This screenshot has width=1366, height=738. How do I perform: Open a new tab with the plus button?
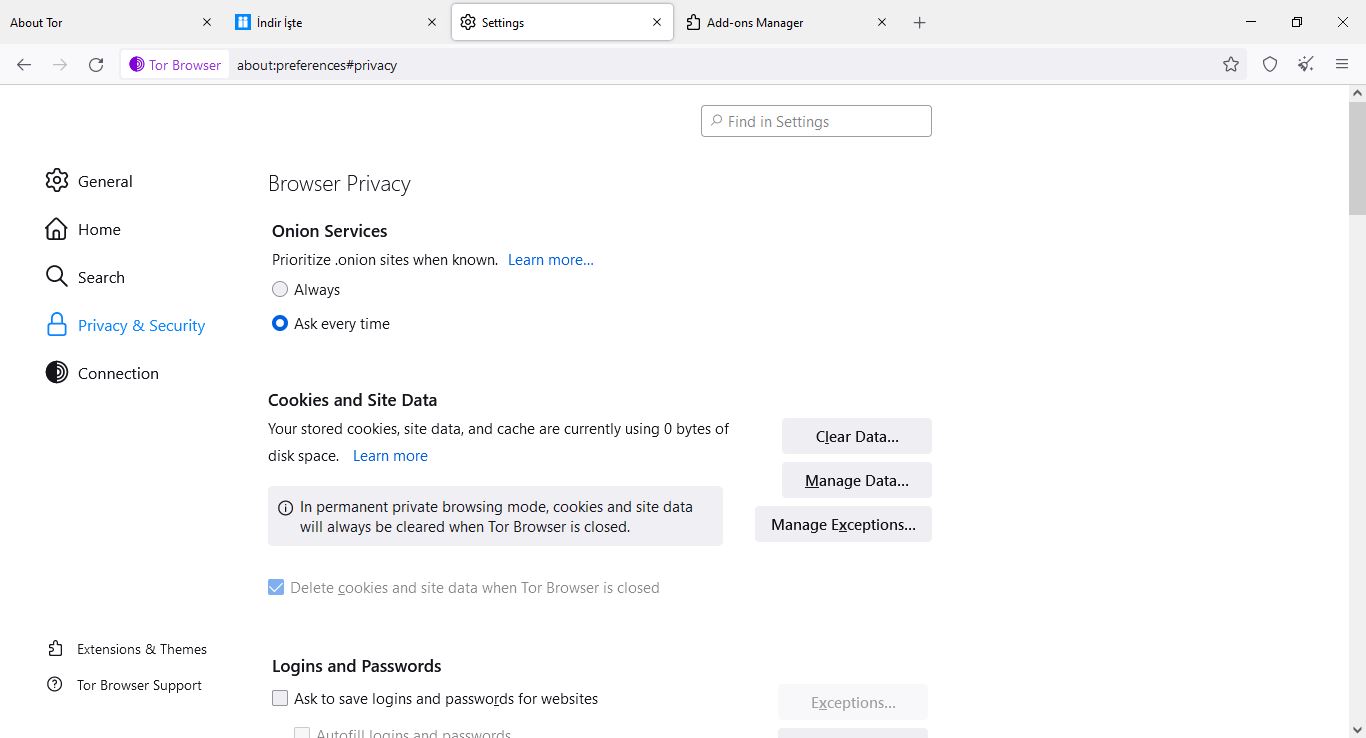(920, 22)
